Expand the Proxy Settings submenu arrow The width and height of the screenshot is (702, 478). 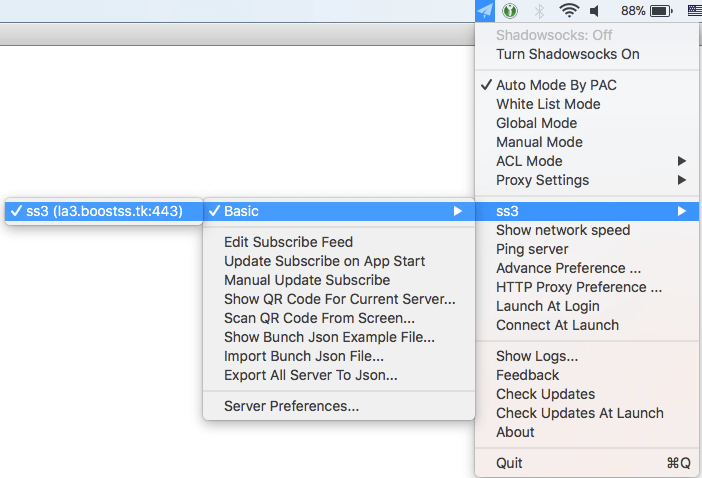[x=681, y=180]
